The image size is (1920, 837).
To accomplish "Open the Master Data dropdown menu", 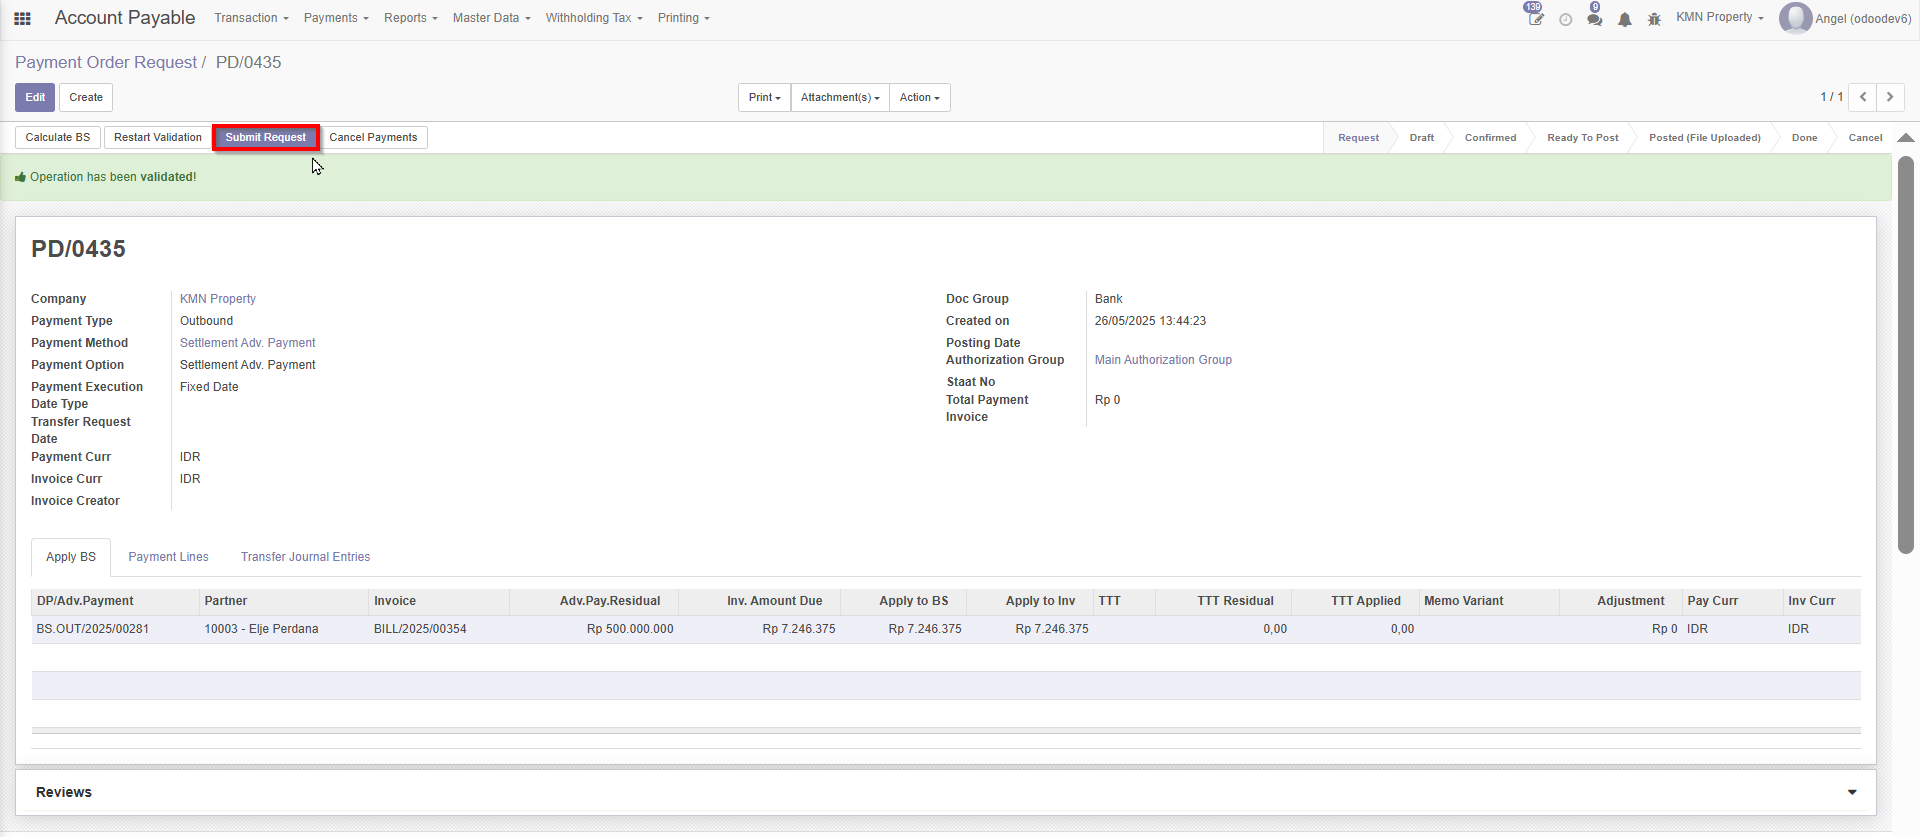I will (492, 18).
